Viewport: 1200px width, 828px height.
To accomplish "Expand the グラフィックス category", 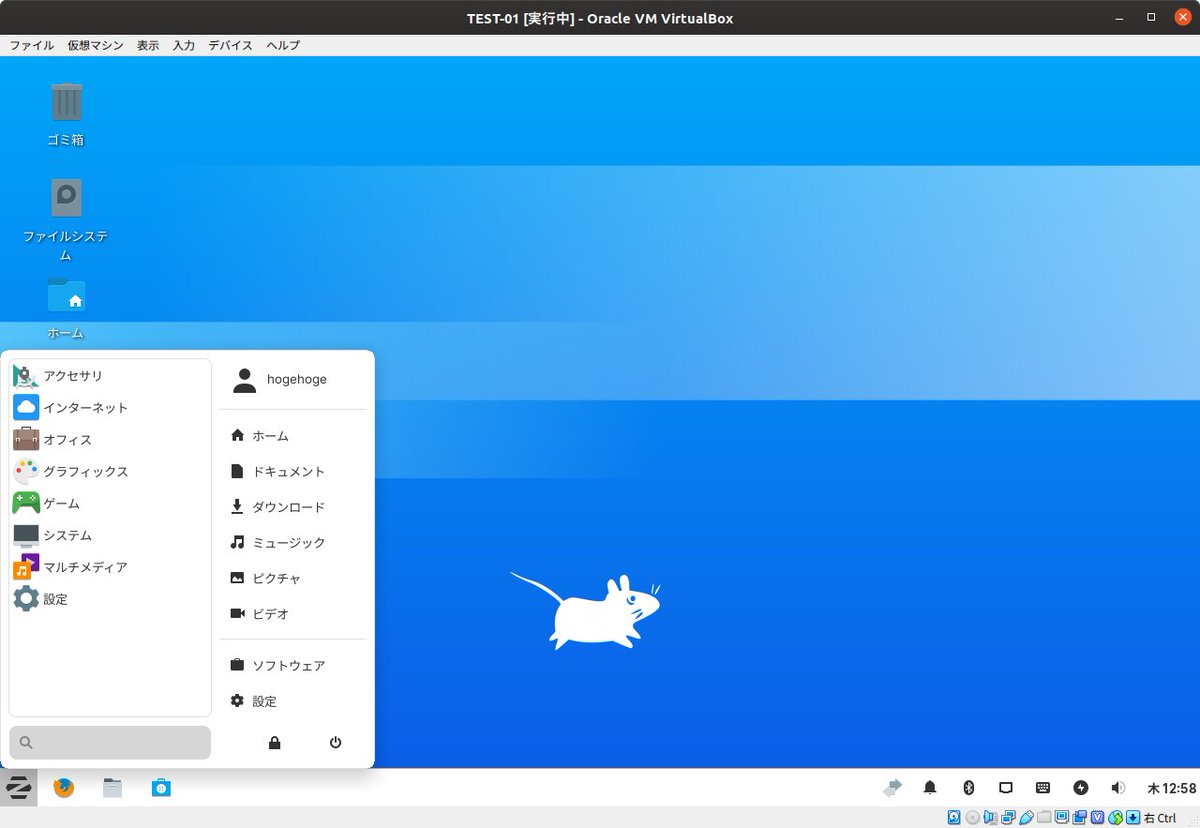I will (110, 472).
